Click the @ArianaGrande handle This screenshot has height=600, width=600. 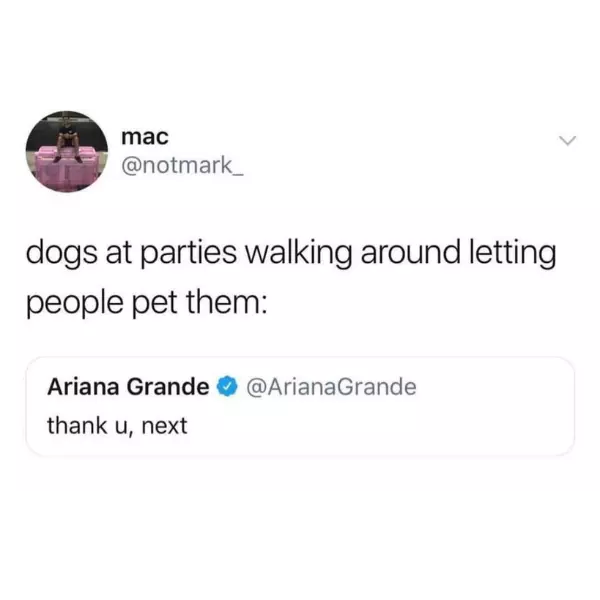click(x=331, y=386)
